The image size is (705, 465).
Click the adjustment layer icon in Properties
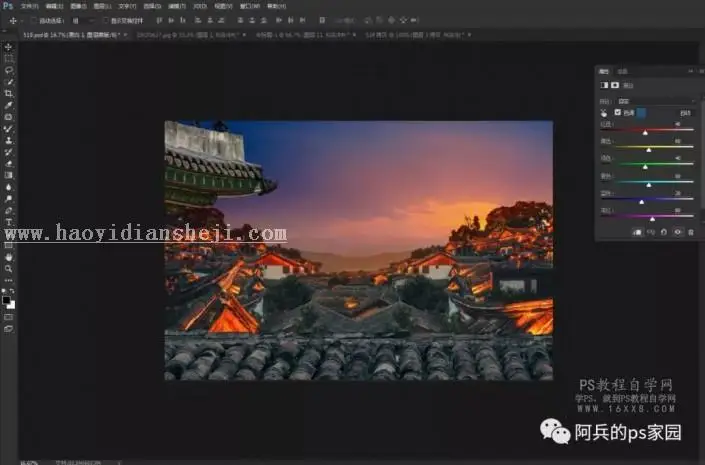[604, 85]
